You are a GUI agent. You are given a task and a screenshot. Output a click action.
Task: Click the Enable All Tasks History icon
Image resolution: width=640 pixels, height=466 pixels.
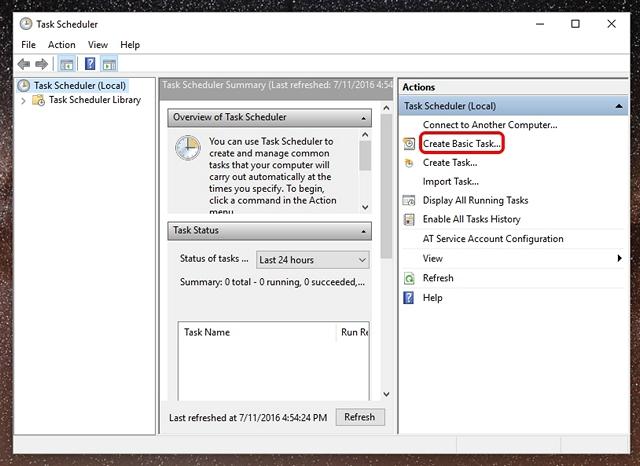(x=409, y=220)
